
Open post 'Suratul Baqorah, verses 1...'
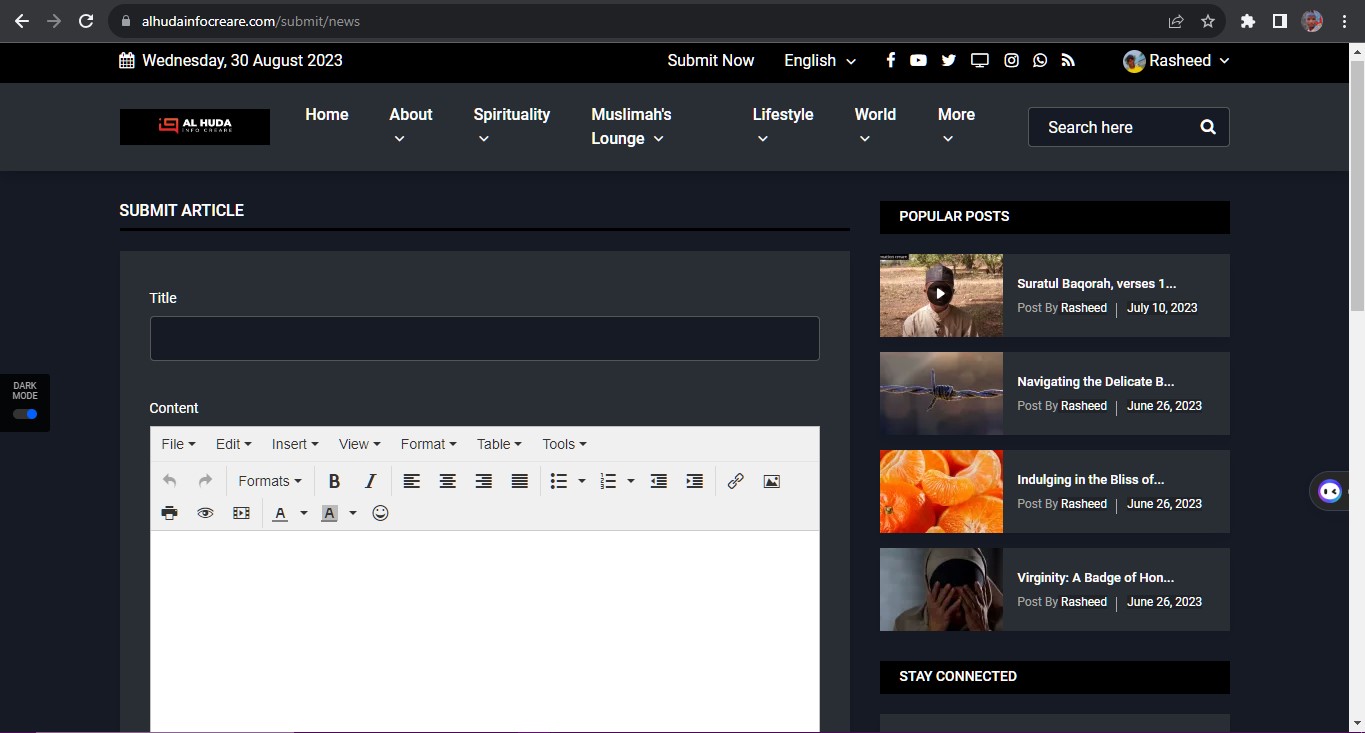[x=1096, y=284]
